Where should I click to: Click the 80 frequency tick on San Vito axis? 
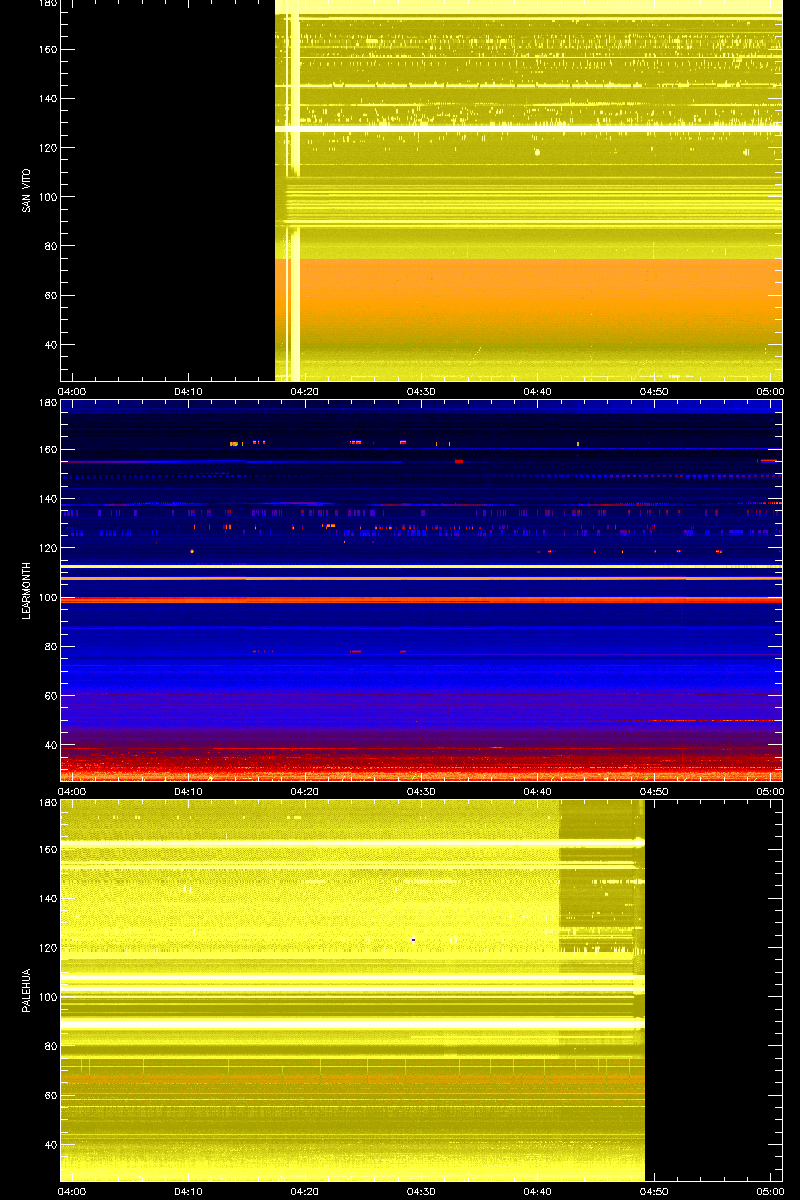tap(50, 246)
